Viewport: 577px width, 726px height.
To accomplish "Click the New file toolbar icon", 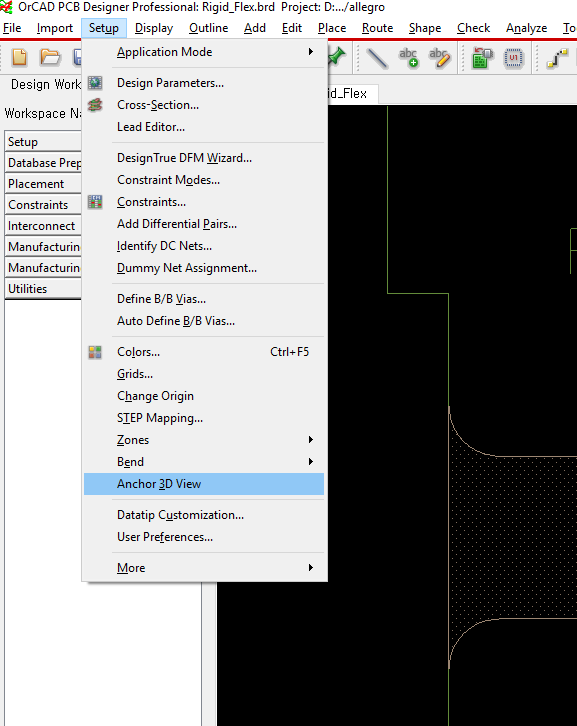I will coord(19,57).
